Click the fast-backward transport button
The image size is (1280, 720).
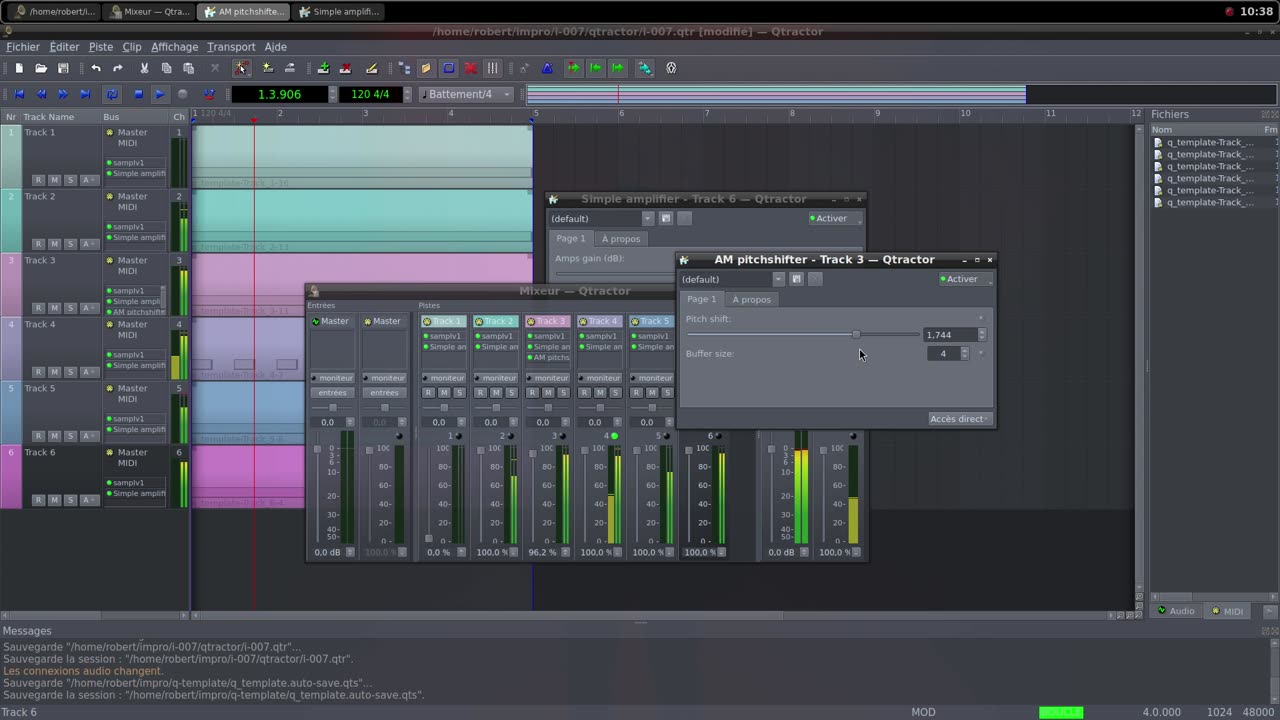41,94
